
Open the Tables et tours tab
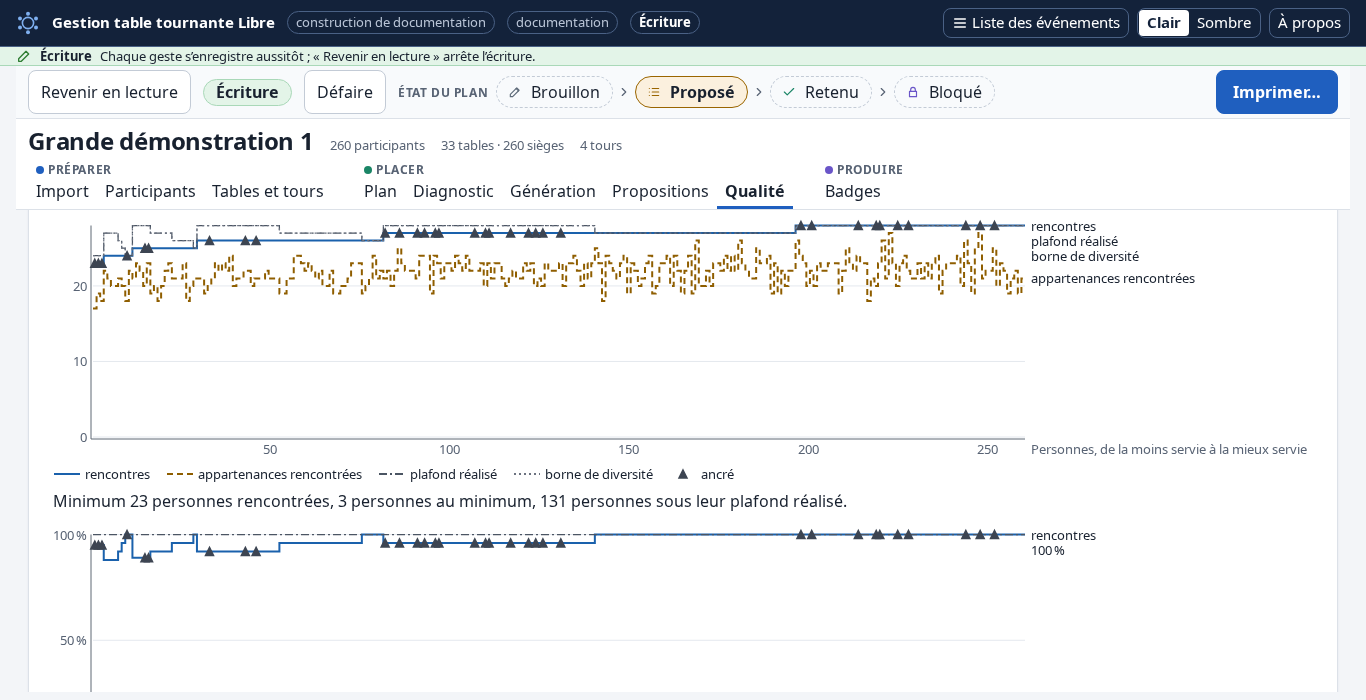click(268, 191)
